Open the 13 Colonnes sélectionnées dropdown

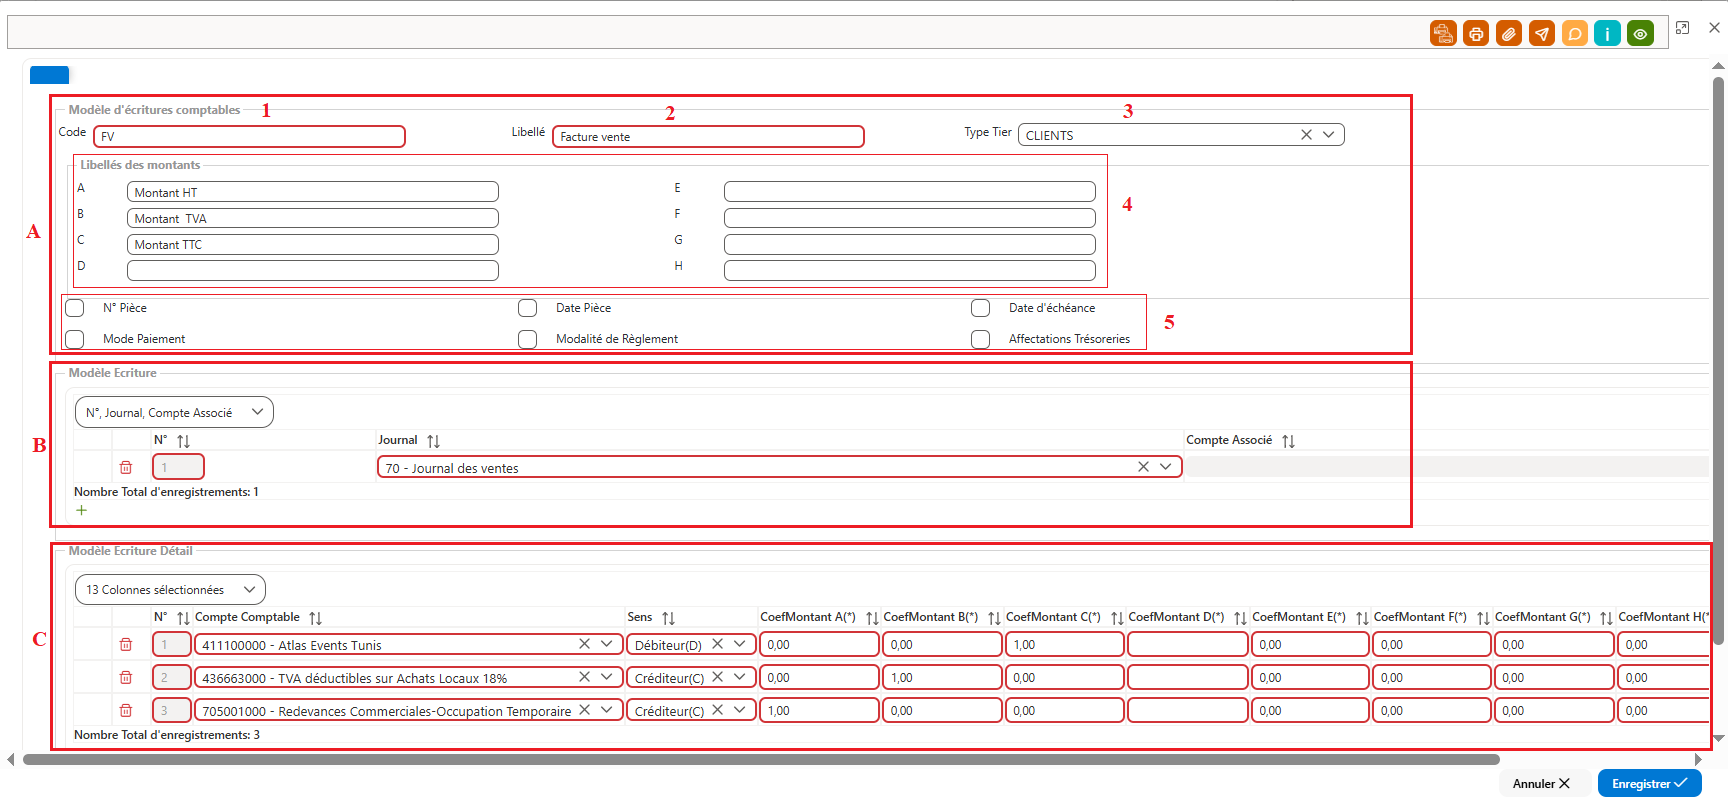click(x=170, y=590)
